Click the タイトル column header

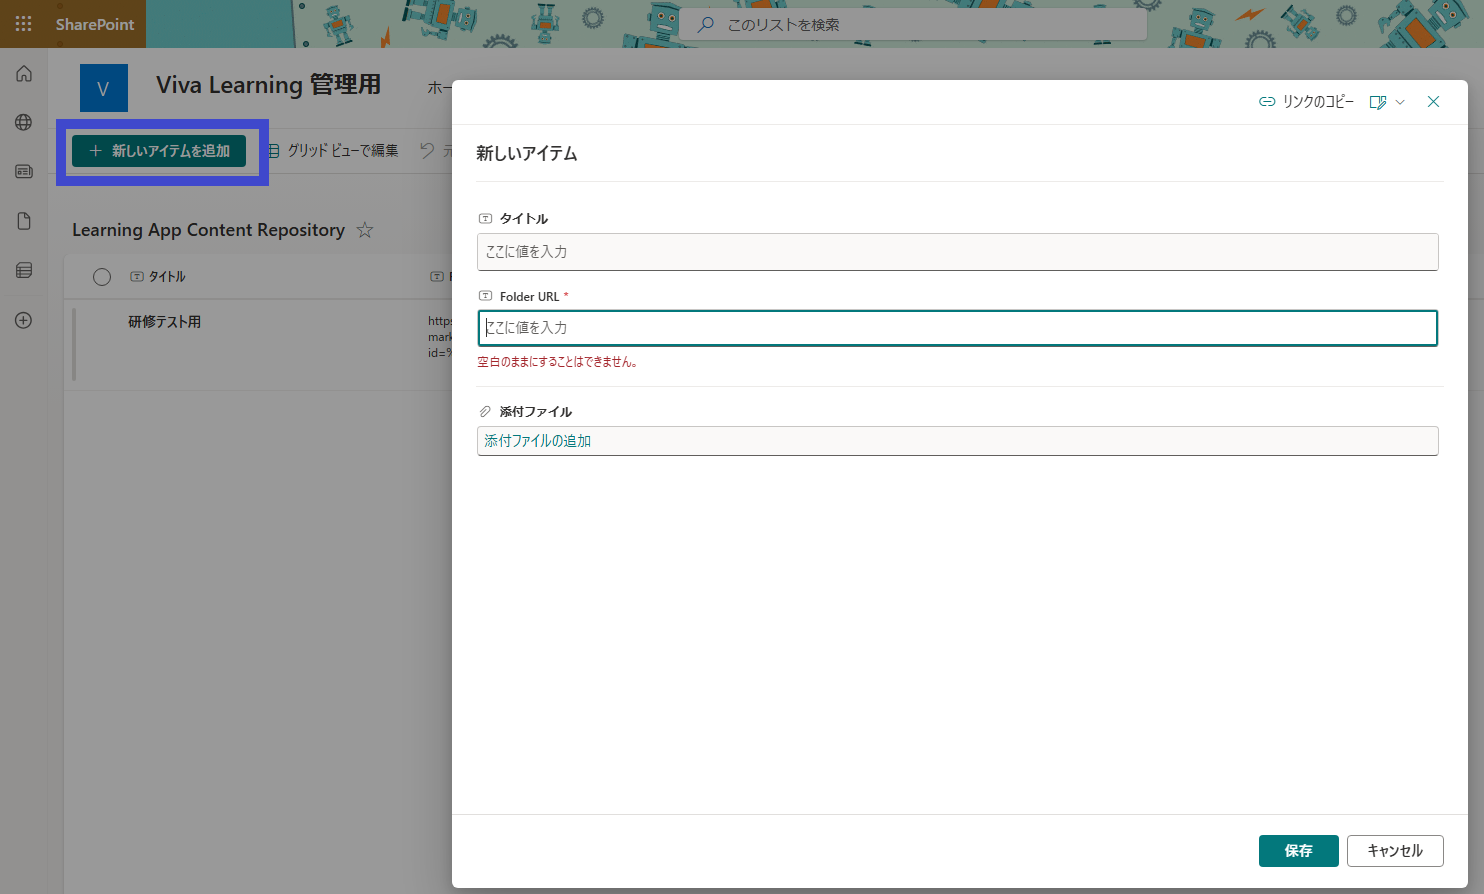tap(158, 277)
